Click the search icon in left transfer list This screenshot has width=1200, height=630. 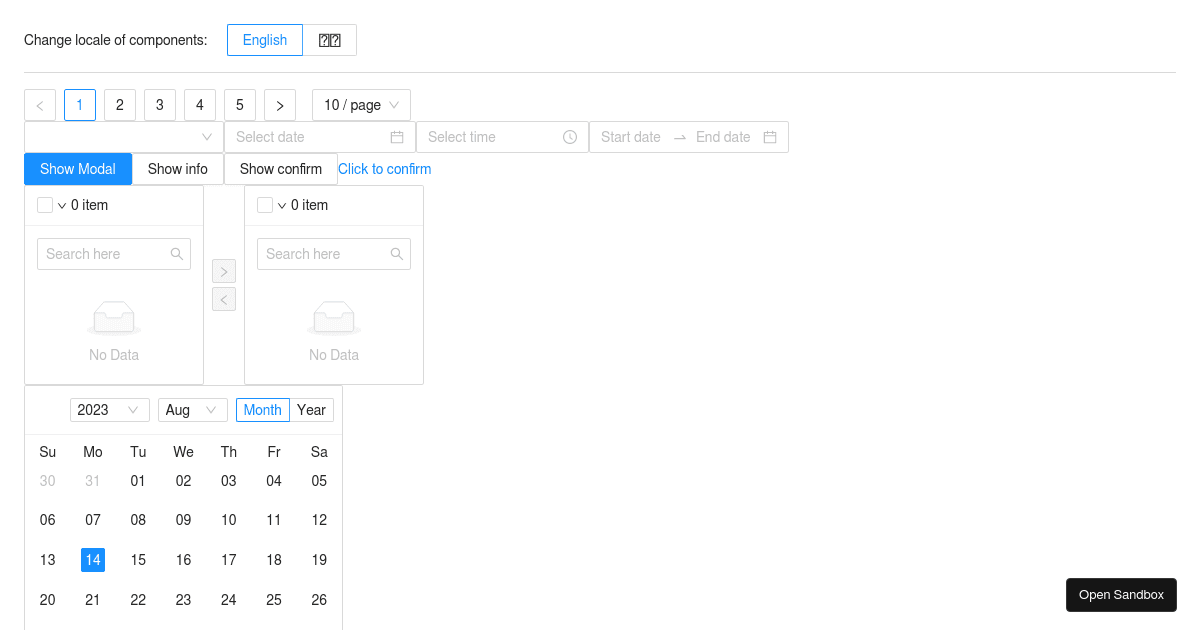177,254
